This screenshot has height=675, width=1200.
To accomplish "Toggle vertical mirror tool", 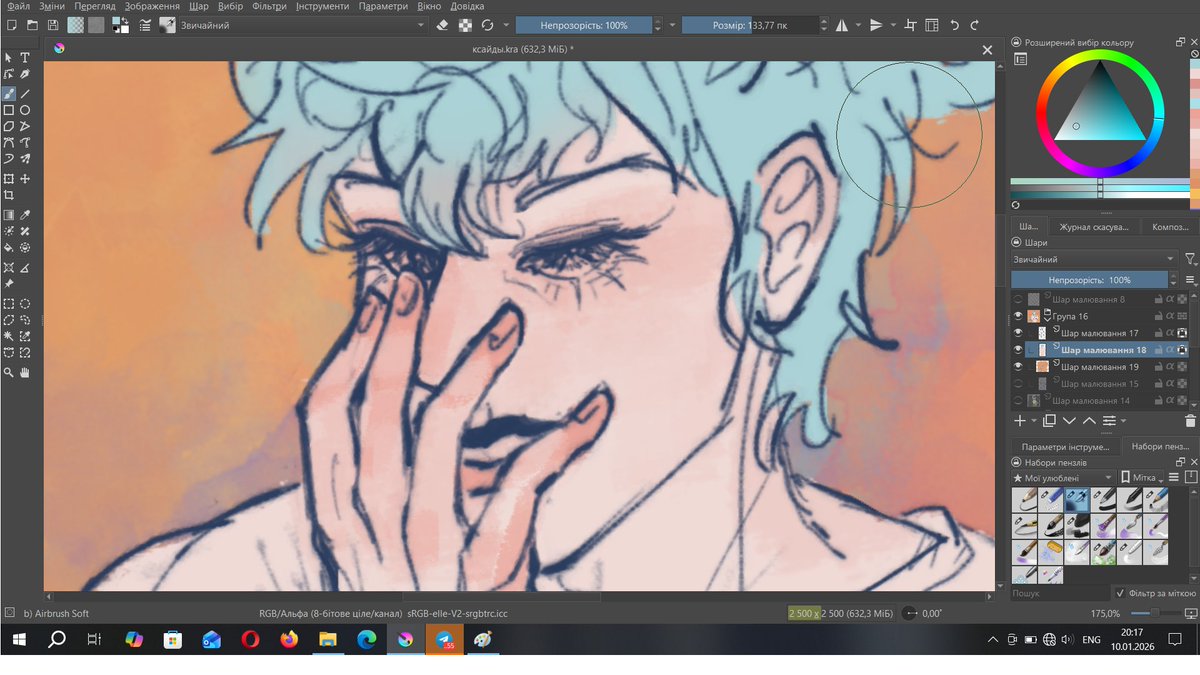I will (x=876, y=25).
